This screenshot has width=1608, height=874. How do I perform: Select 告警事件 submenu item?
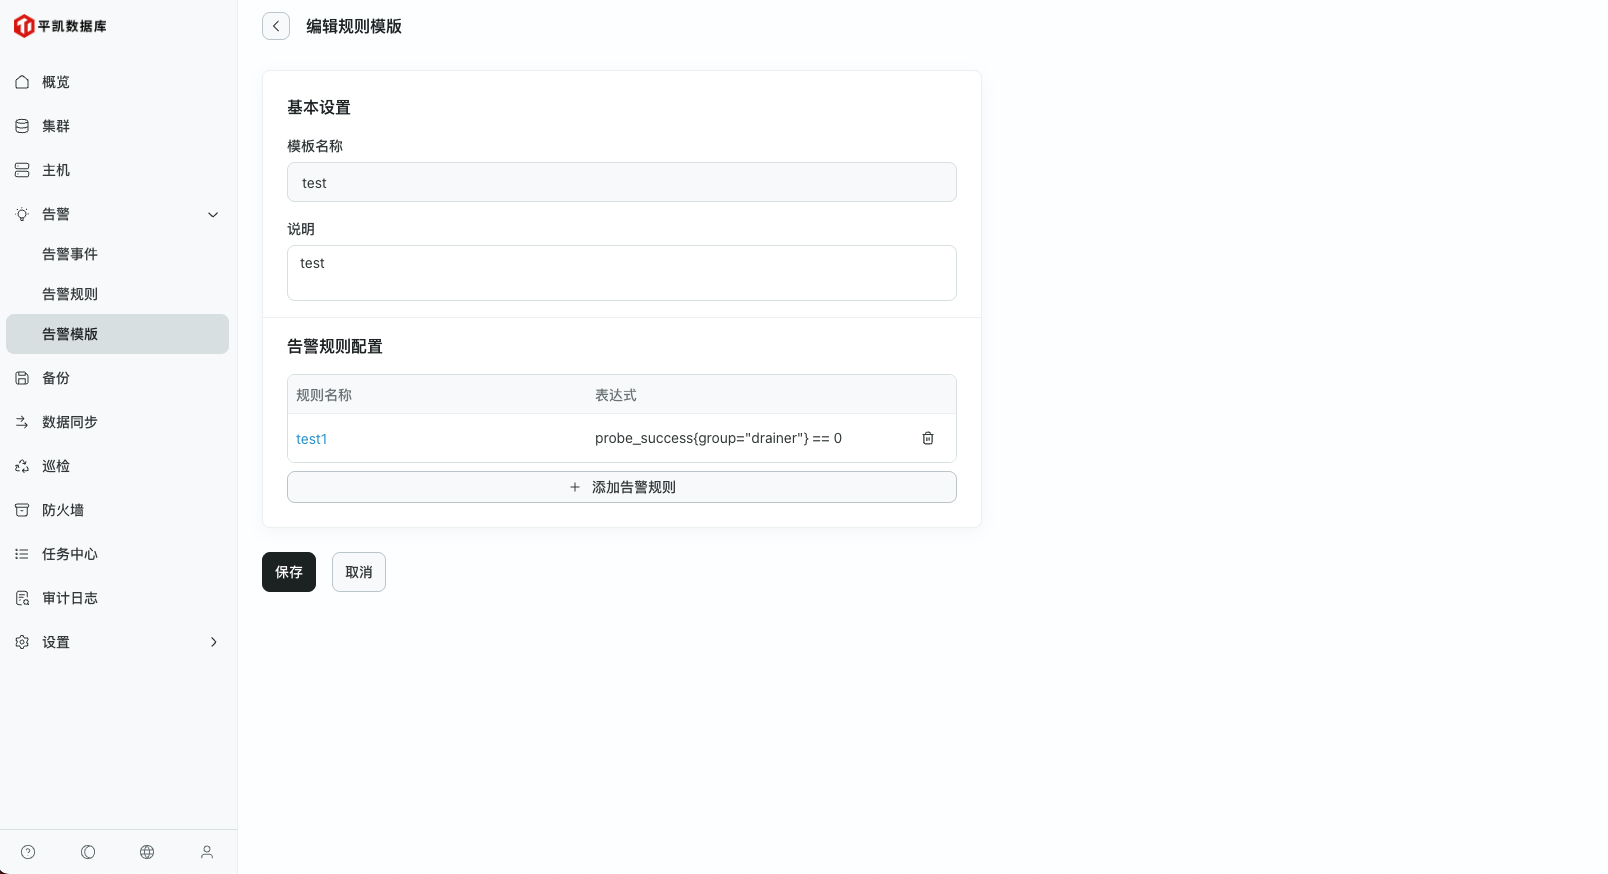click(x=70, y=254)
